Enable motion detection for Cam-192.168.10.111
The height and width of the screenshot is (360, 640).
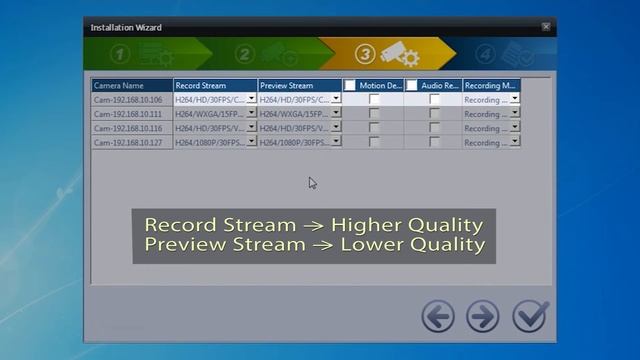(373, 113)
